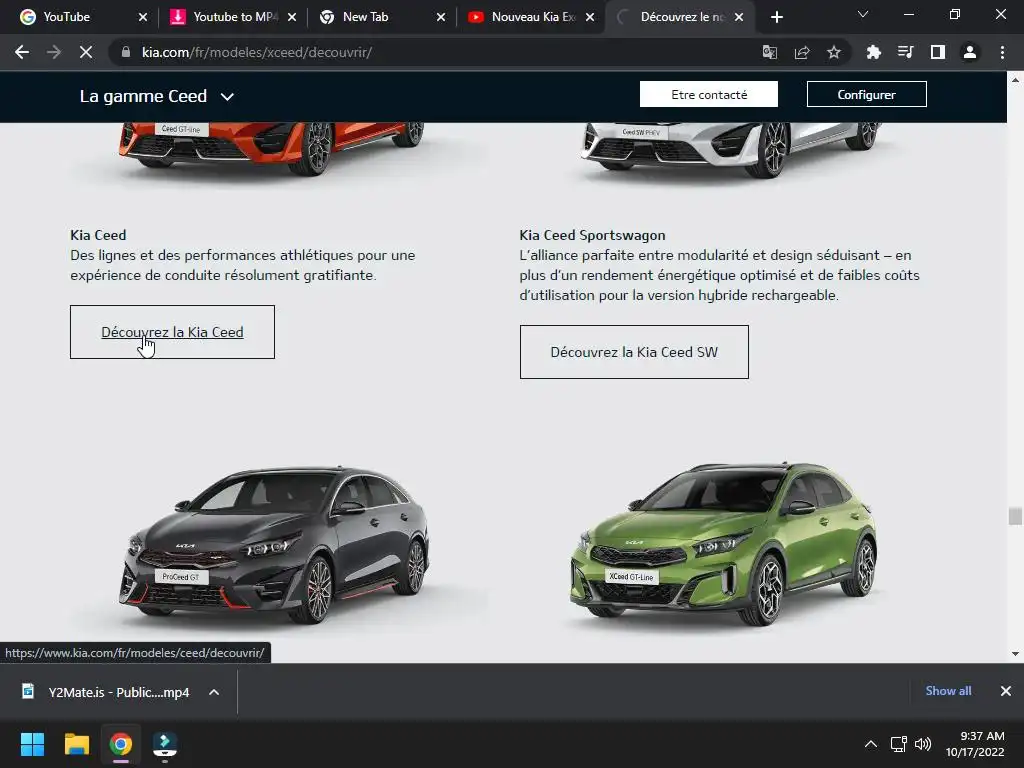The height and width of the screenshot is (768, 1024).
Task: Select the grey ProCeed GT car image
Action: pyautogui.click(x=274, y=545)
